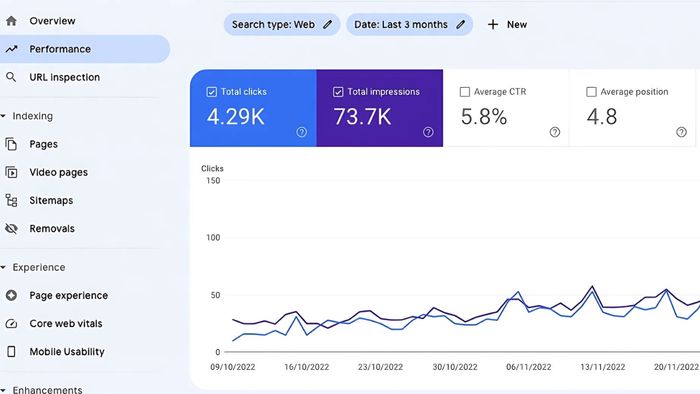Click the 4.8 average position value

tap(602, 117)
